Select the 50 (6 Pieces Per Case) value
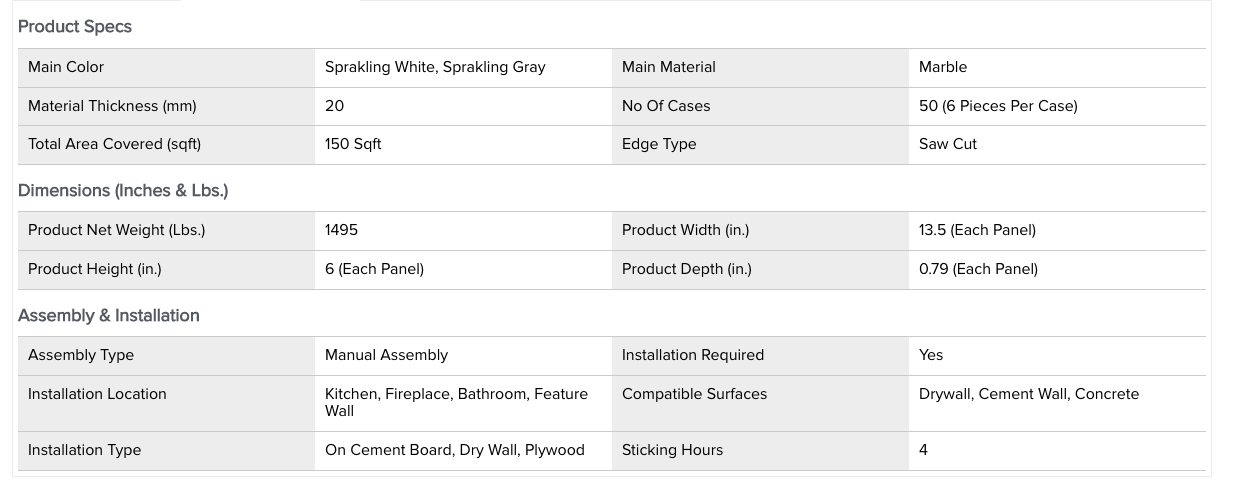 [998, 106]
